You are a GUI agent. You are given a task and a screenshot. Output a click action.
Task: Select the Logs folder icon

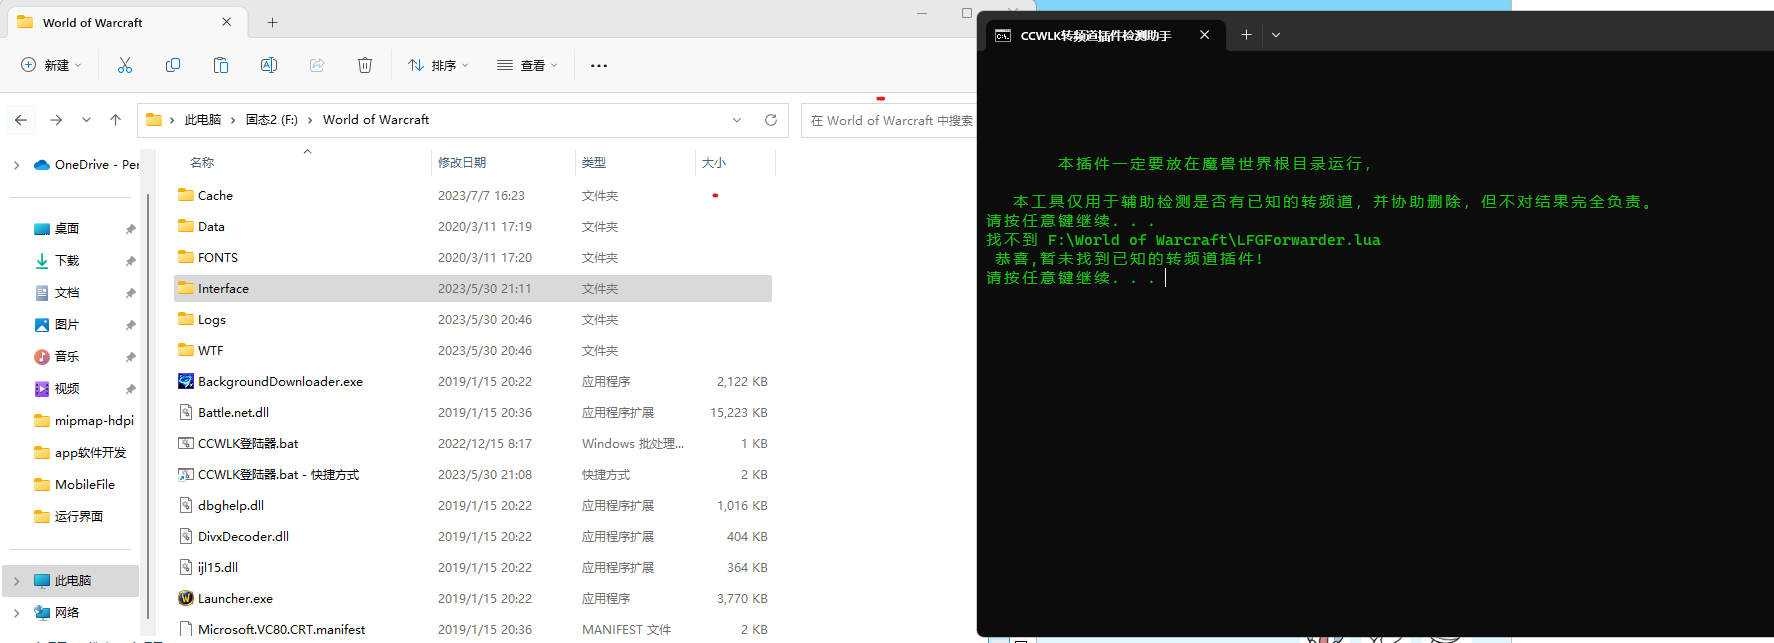[x=186, y=319]
